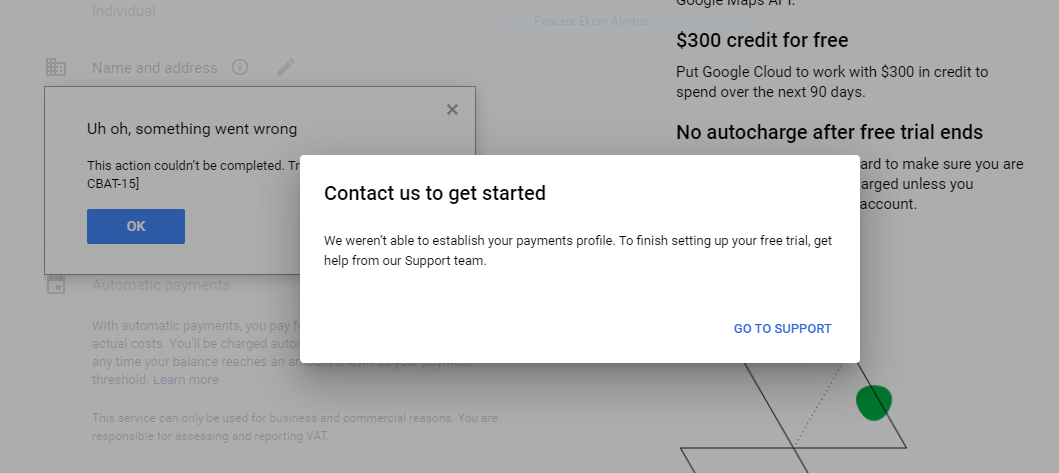Screen dimensions: 1059x473
Task: Click the 'We weren't able to establish' message
Action: 577,251
